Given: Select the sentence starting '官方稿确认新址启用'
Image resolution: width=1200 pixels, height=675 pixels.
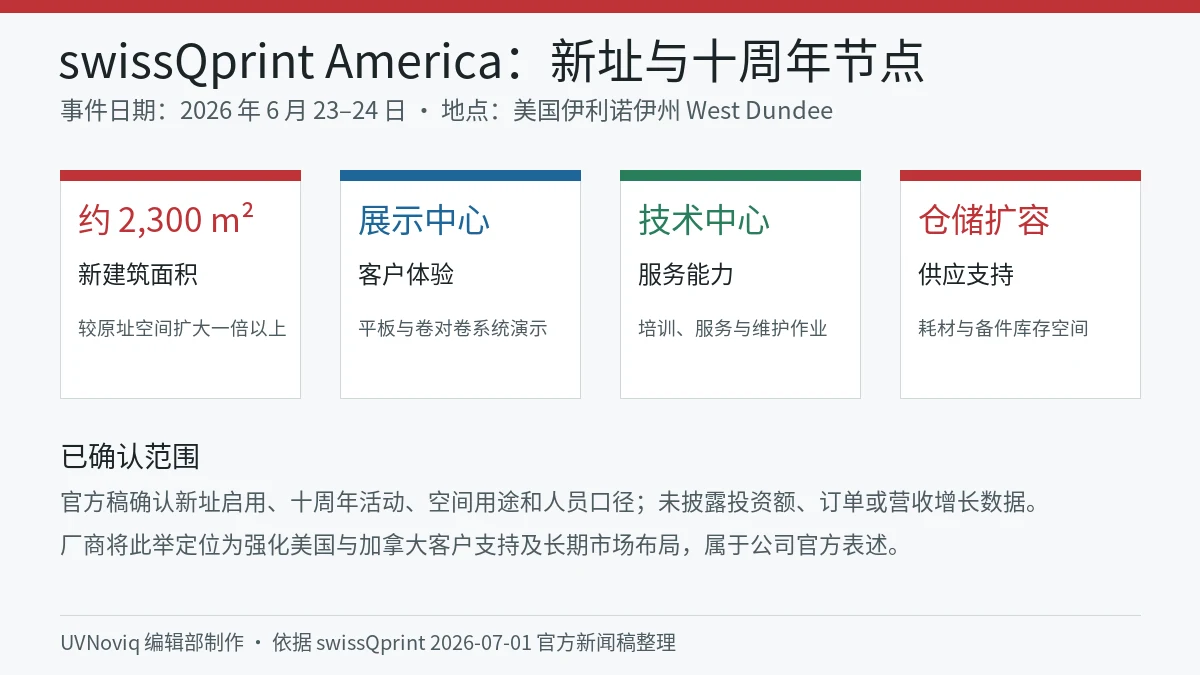Looking at the screenshot, I should tap(550, 502).
